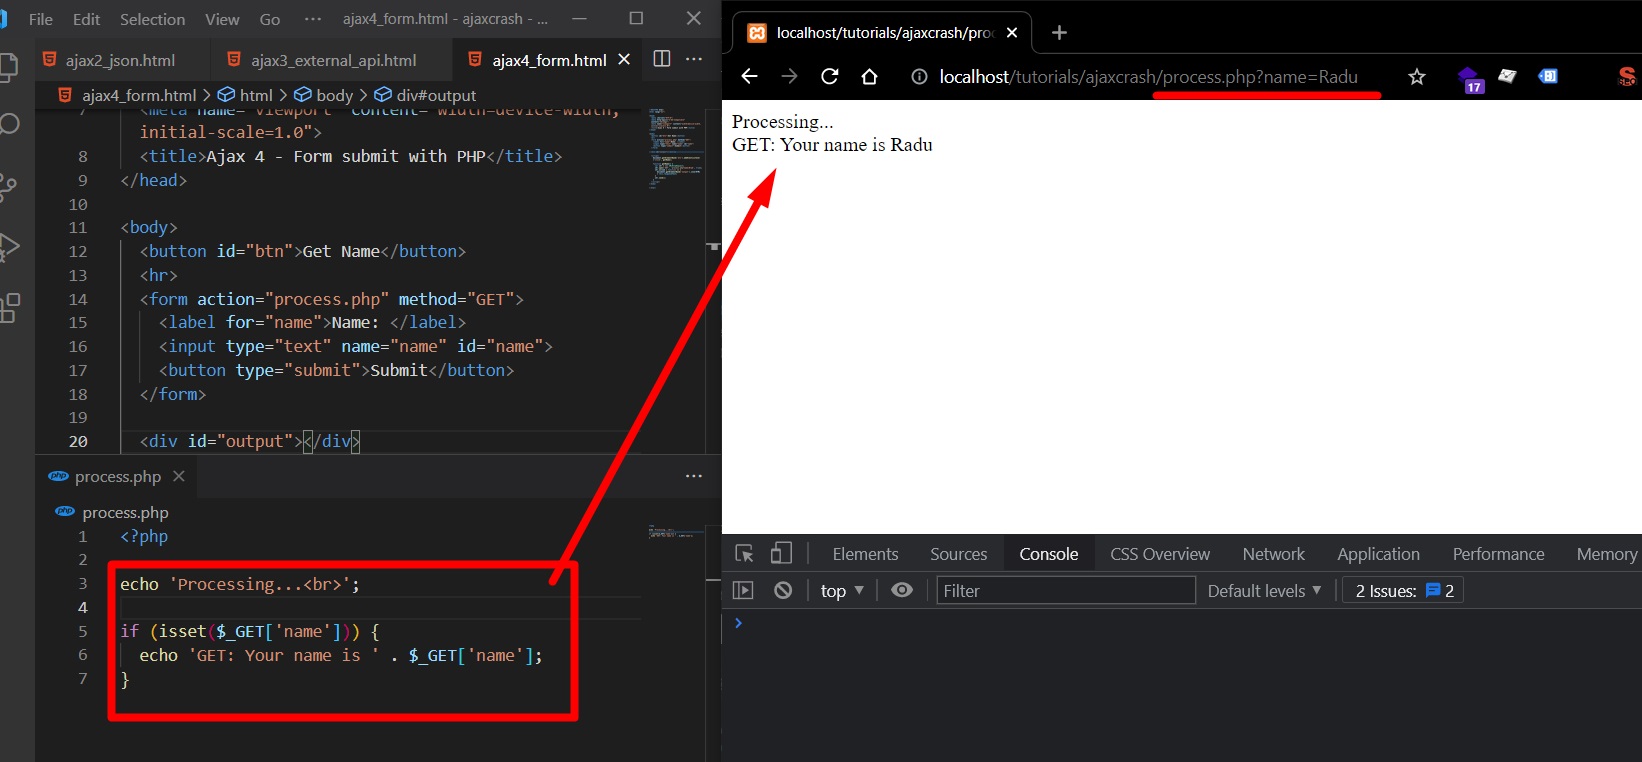Click the console prompt chevron

pos(738,623)
